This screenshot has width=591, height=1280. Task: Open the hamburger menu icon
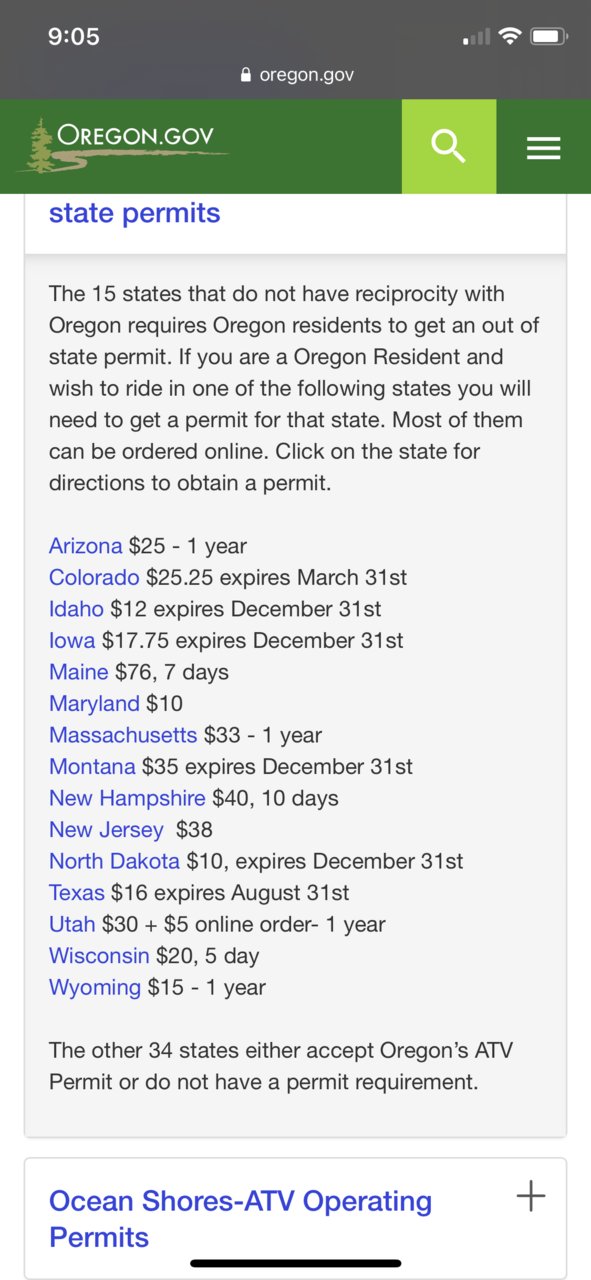click(x=543, y=148)
